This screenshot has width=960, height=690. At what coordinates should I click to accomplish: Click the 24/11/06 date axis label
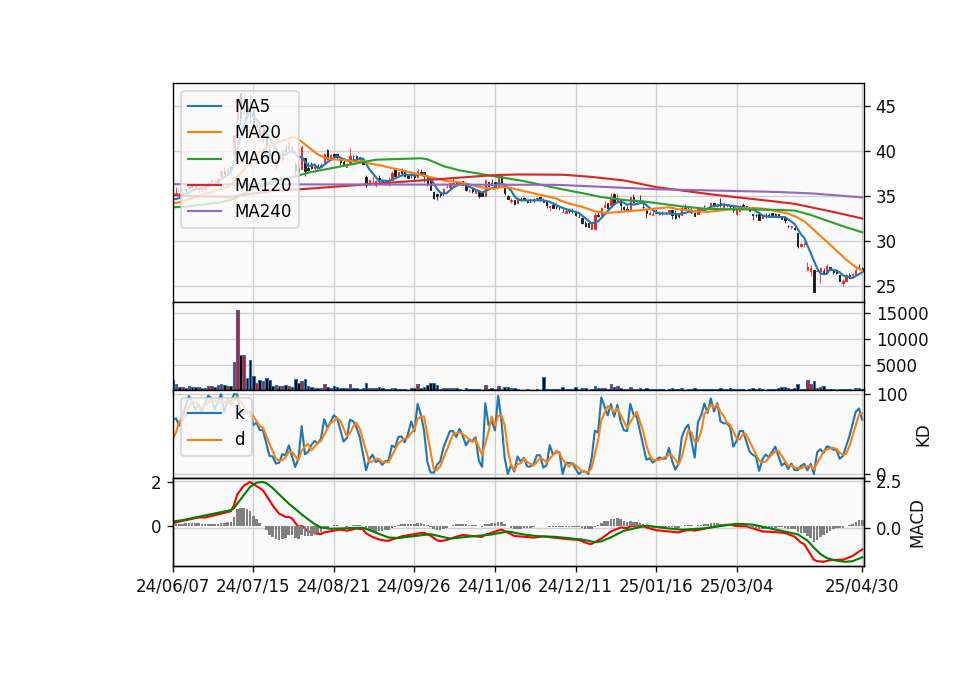pos(495,586)
